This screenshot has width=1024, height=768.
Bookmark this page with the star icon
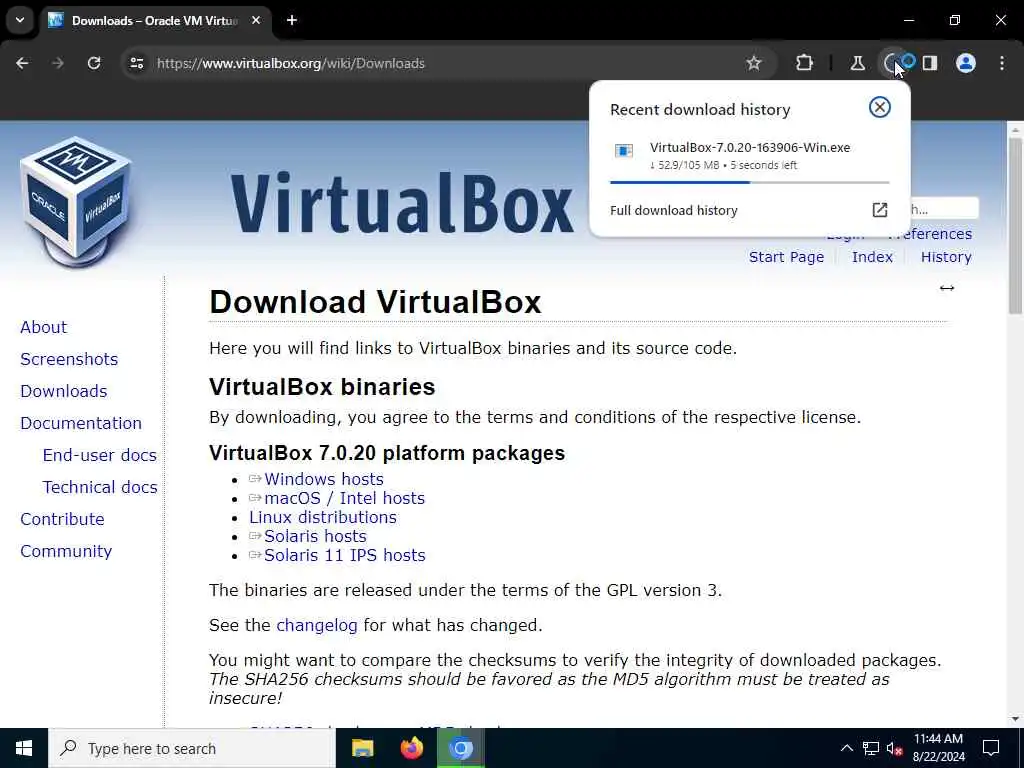coord(754,63)
